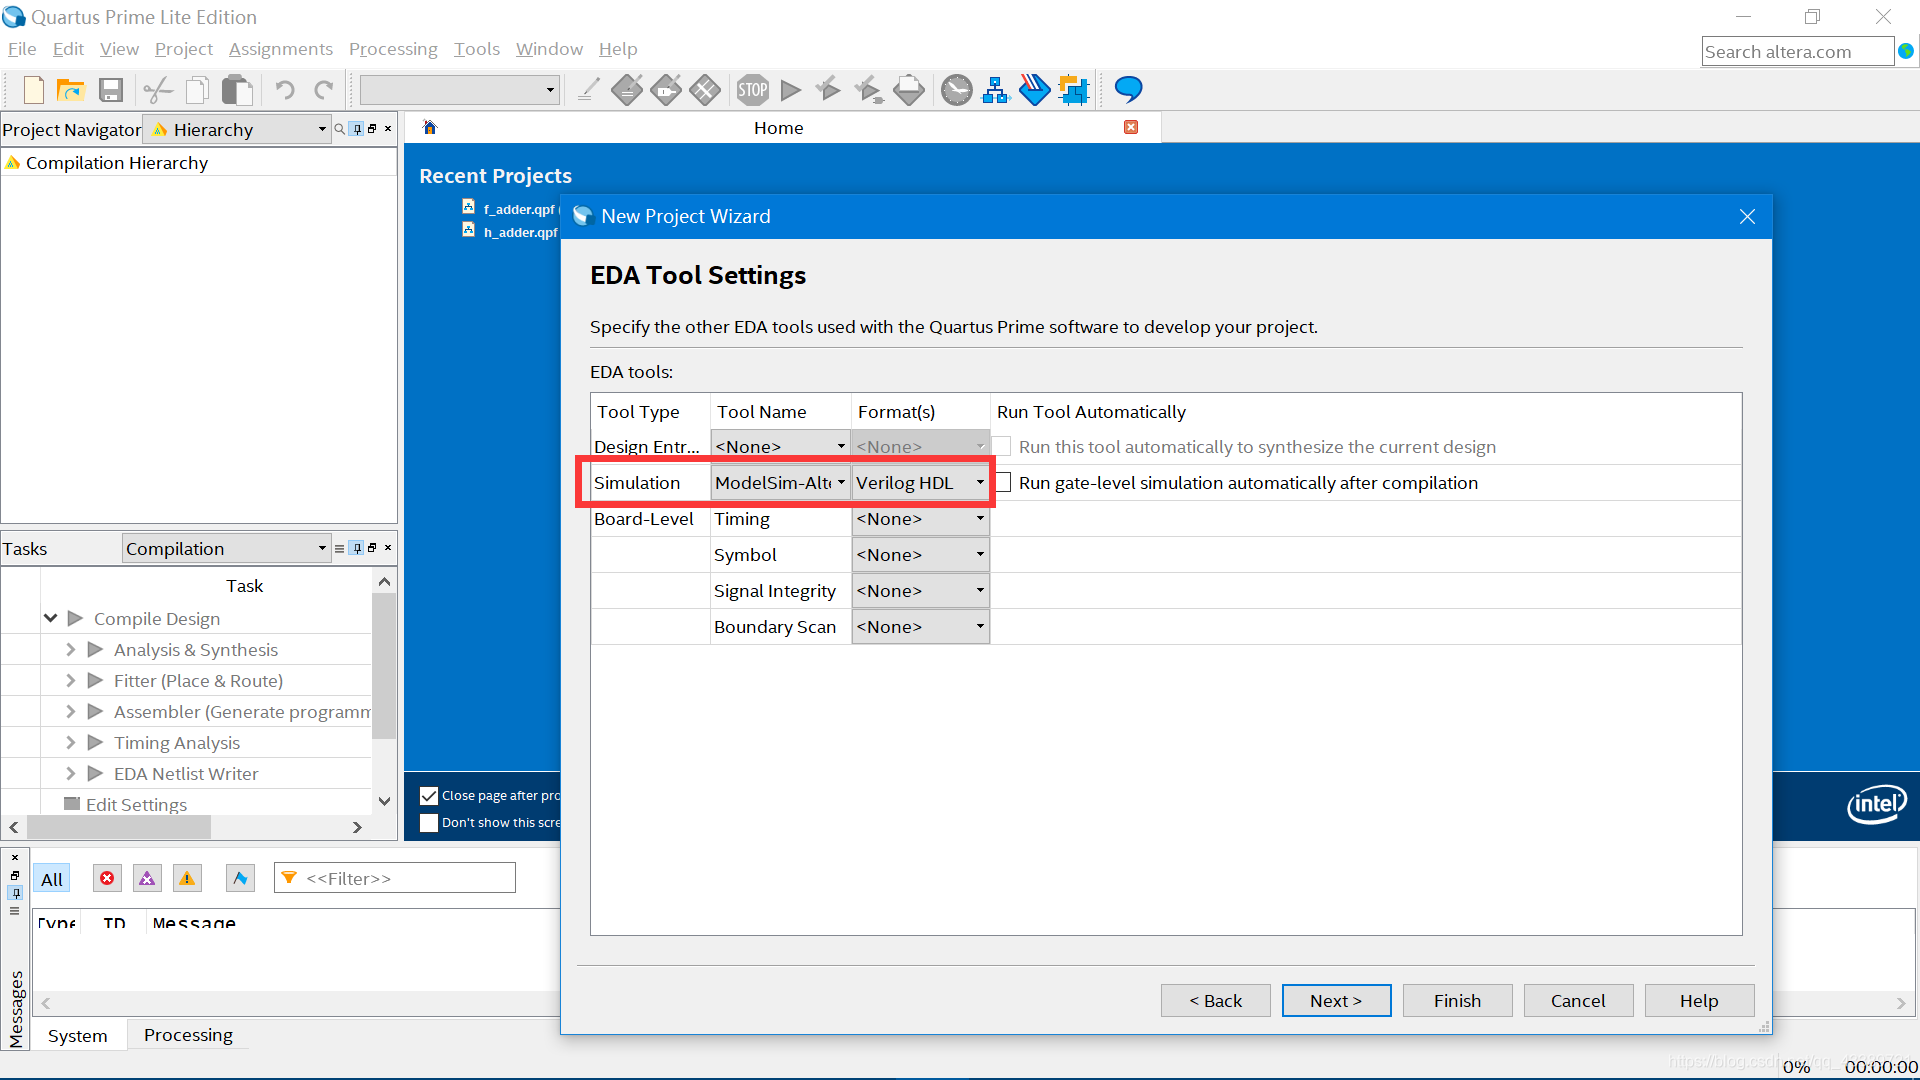Click the blue speech bubble help icon

click(x=1128, y=90)
